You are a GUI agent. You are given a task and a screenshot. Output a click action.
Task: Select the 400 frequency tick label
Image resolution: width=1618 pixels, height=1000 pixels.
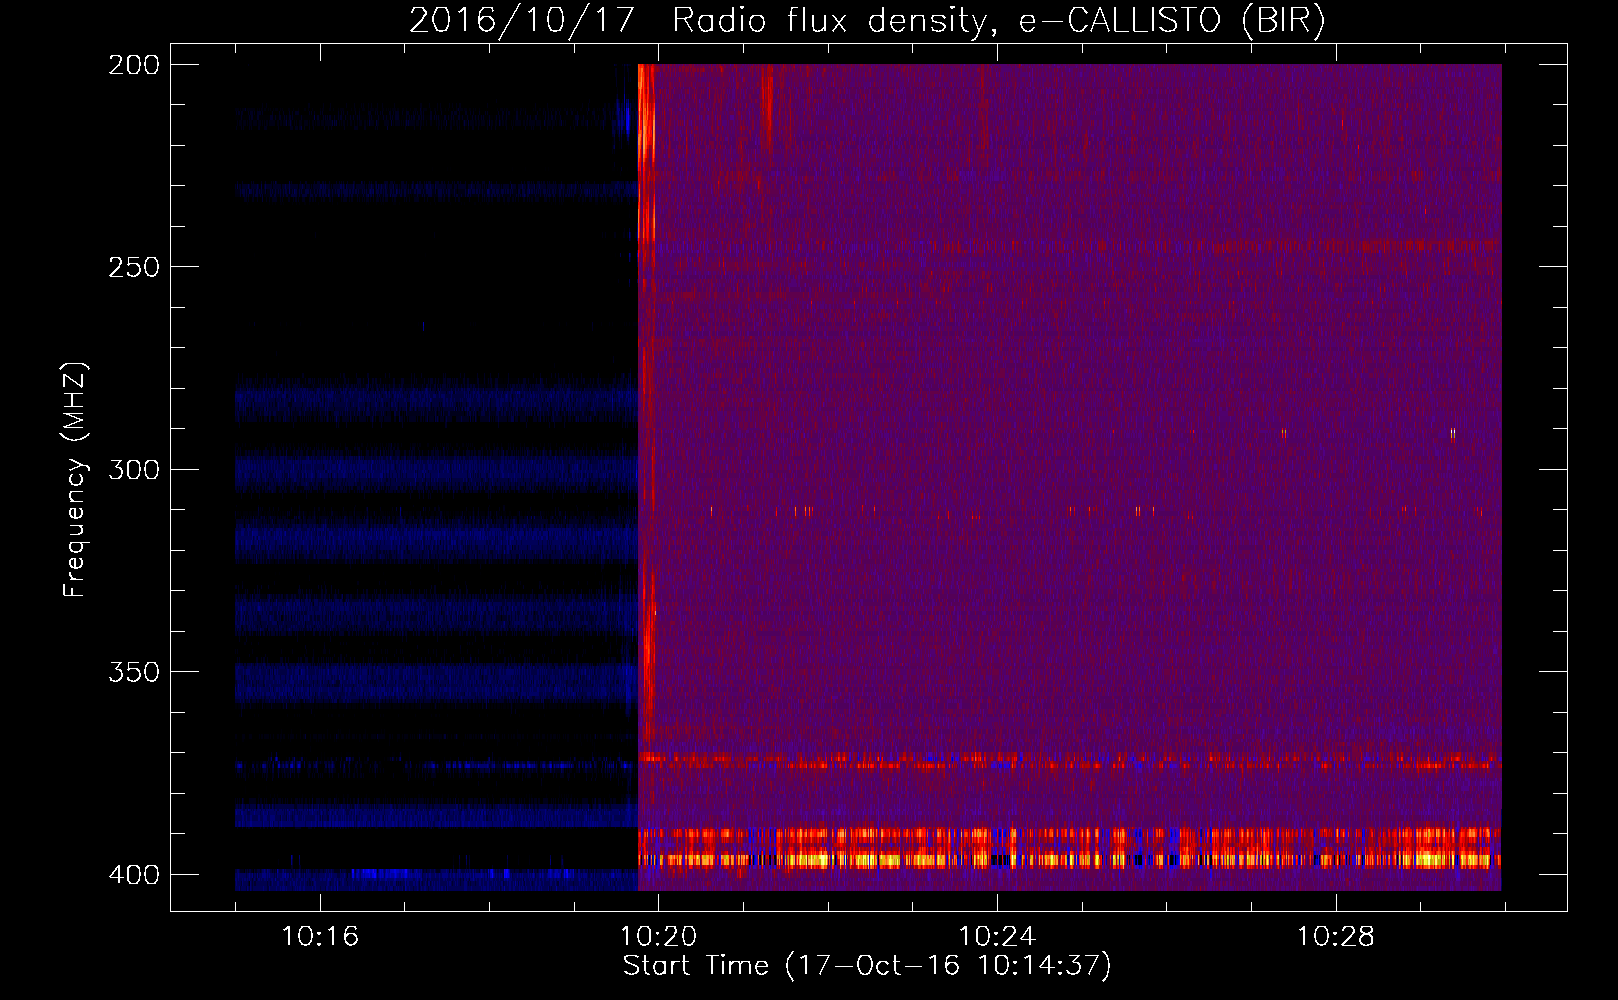click(134, 875)
